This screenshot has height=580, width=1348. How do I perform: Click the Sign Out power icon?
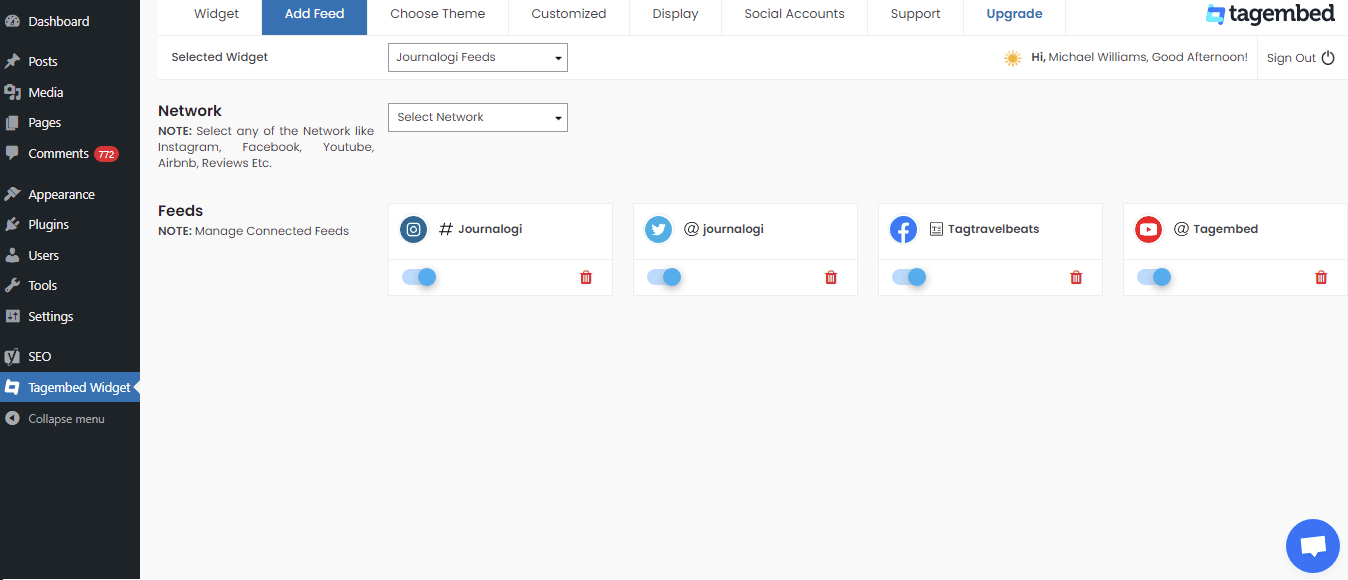coord(1328,58)
